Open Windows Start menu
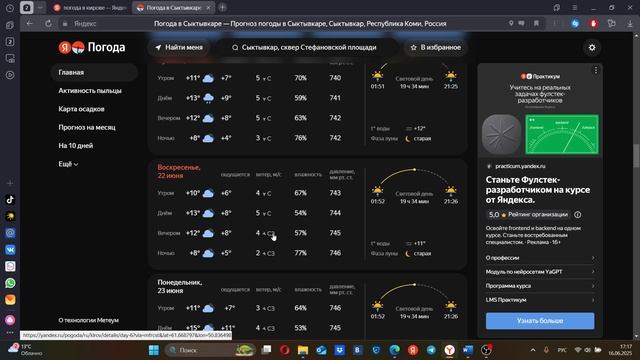The image size is (640, 360). (x=154, y=350)
